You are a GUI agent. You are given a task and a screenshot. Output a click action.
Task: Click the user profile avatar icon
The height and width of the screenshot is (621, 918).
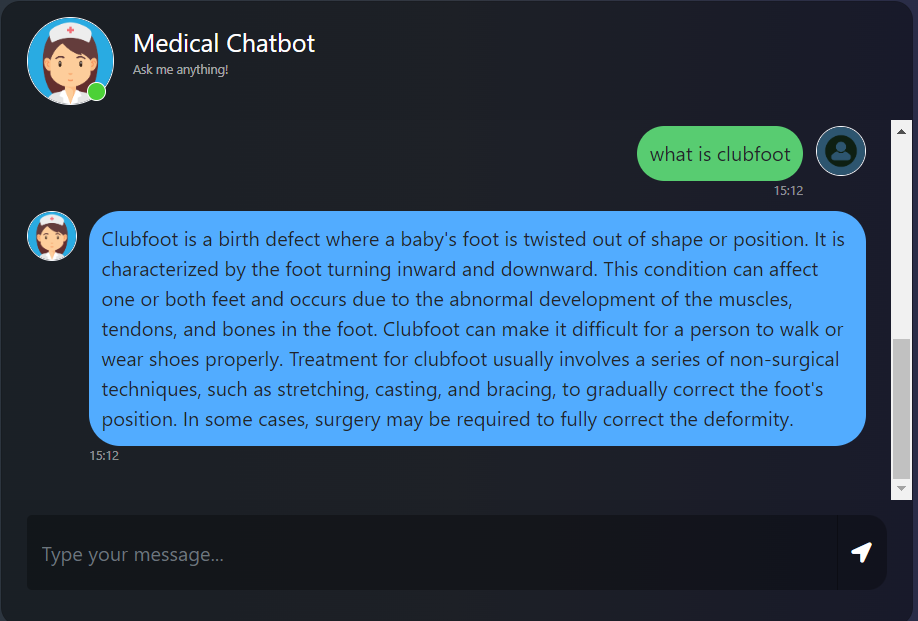(x=841, y=151)
